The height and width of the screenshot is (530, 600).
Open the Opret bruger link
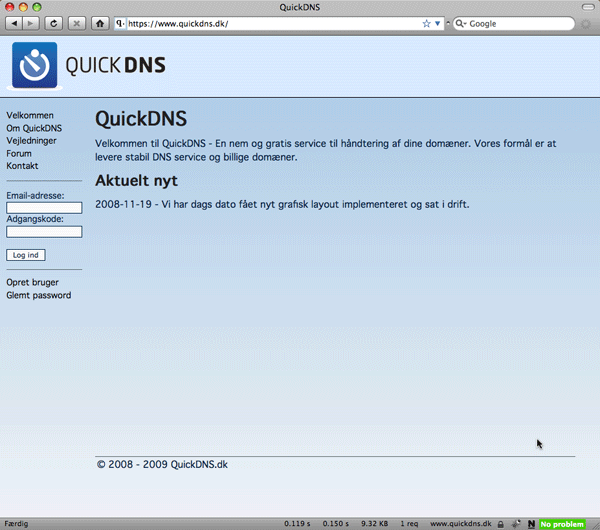[x=33, y=282]
